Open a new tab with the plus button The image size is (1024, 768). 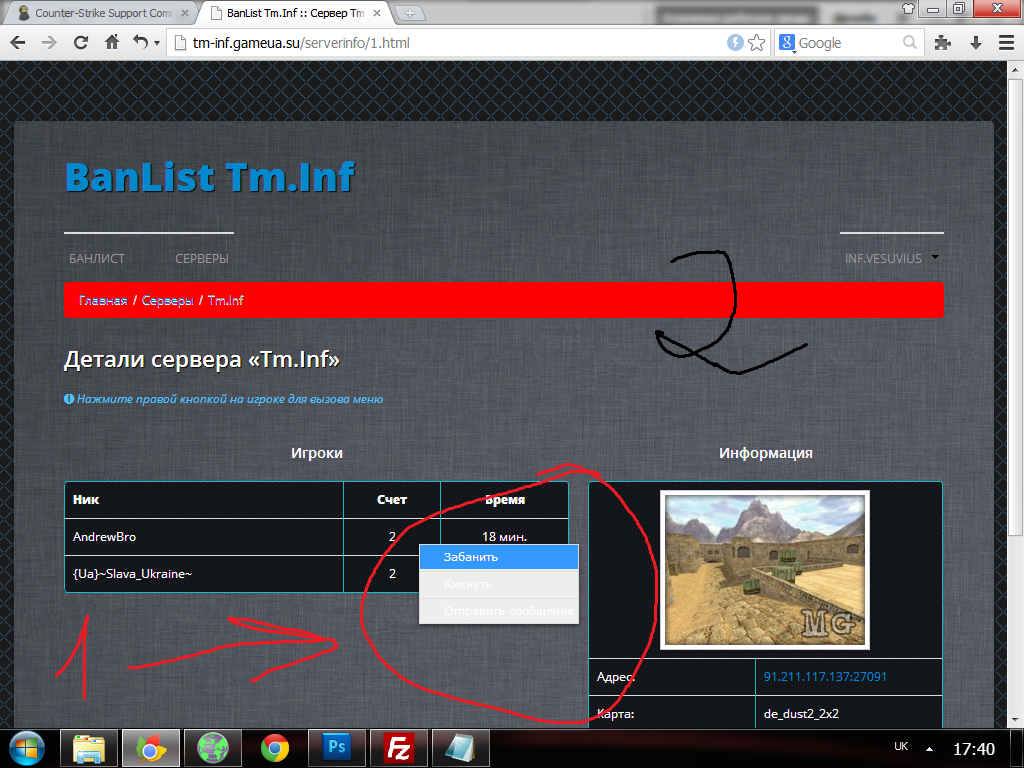click(410, 13)
